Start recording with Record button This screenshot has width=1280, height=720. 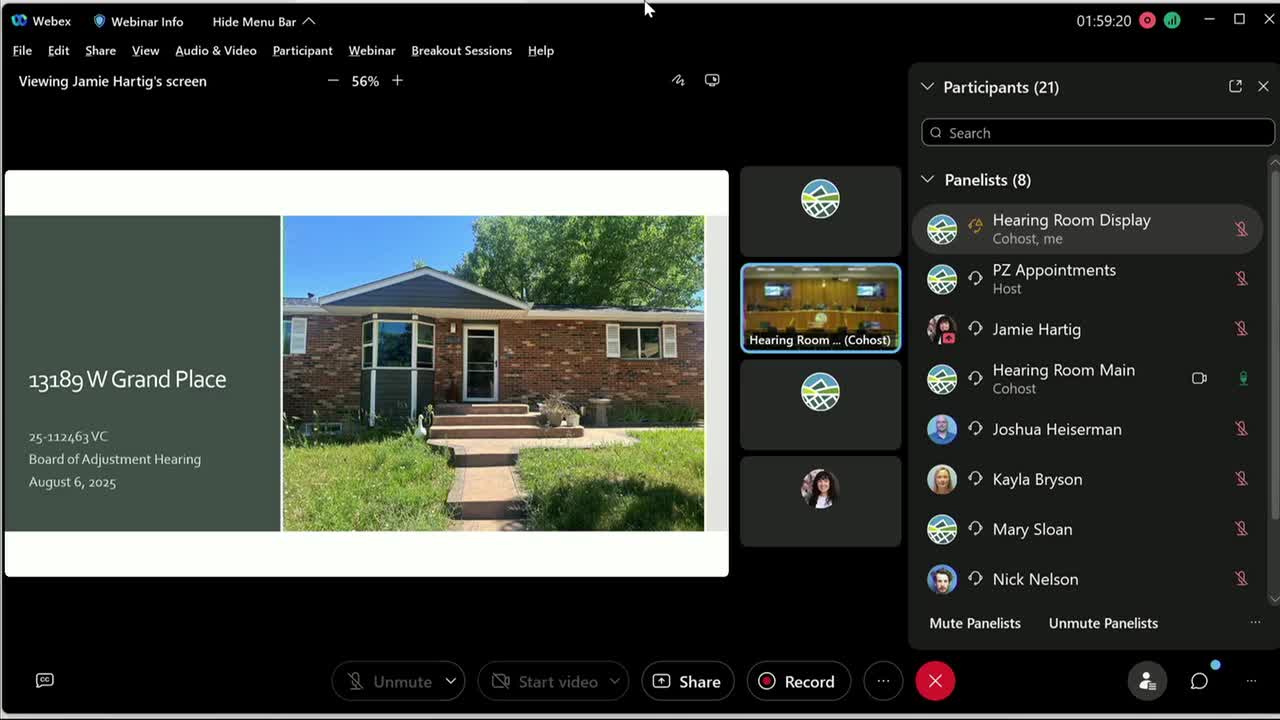click(798, 681)
